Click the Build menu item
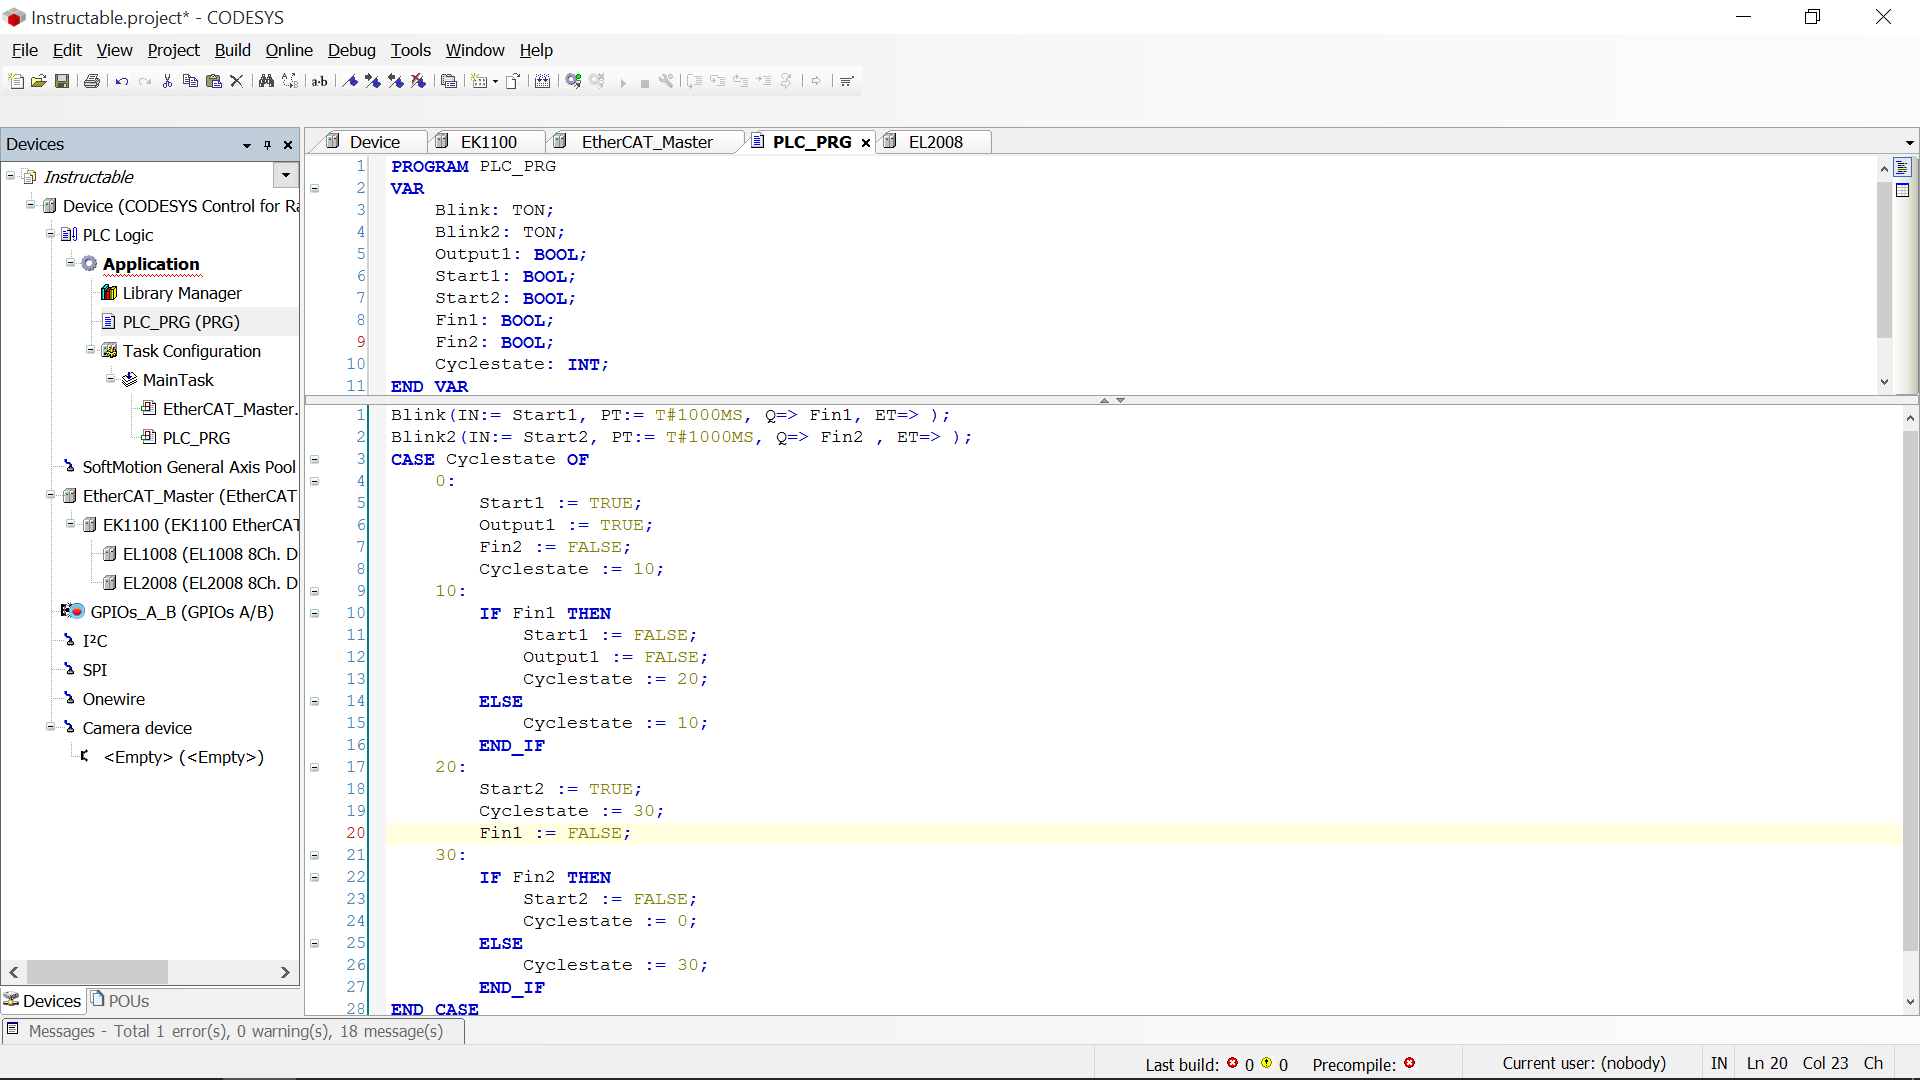 232,50
